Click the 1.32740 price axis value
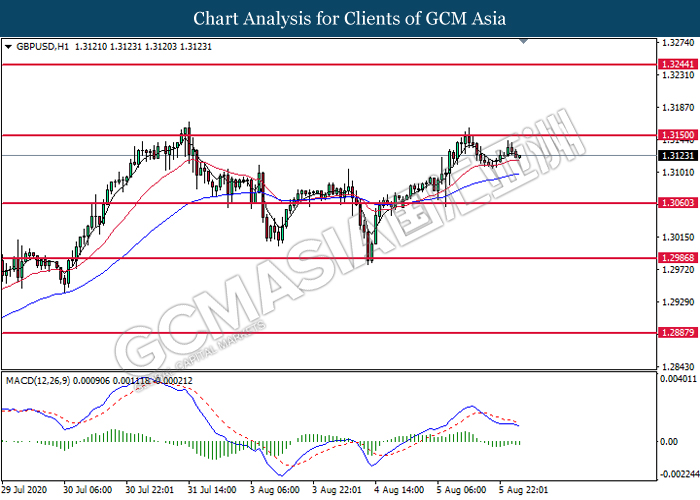 pos(678,43)
